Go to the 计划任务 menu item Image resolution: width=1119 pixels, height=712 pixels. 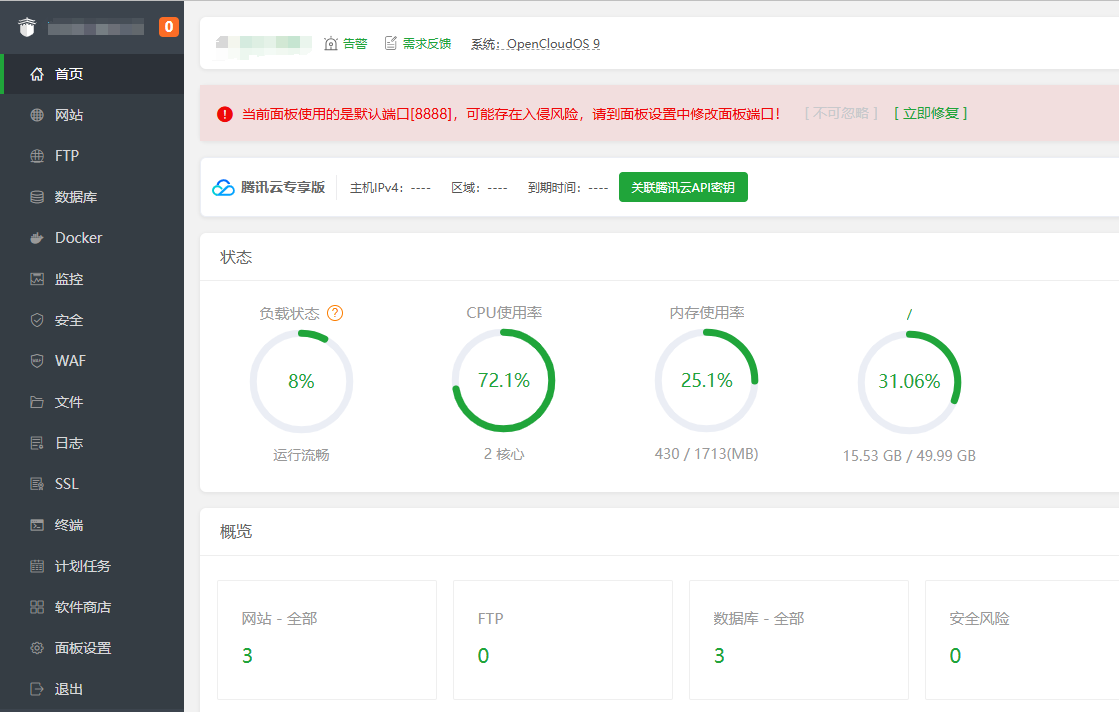click(82, 566)
